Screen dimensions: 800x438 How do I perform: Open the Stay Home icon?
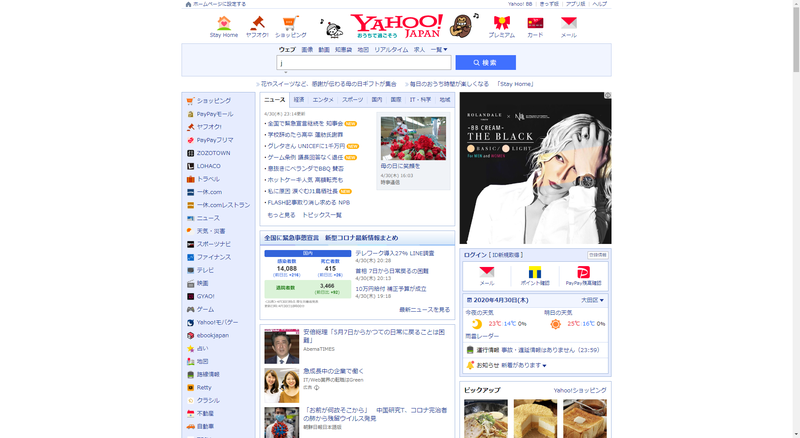223,23
